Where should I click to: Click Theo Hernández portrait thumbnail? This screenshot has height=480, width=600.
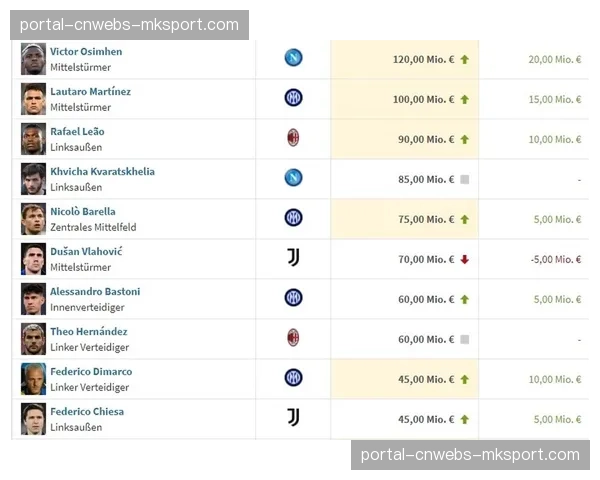point(34,339)
